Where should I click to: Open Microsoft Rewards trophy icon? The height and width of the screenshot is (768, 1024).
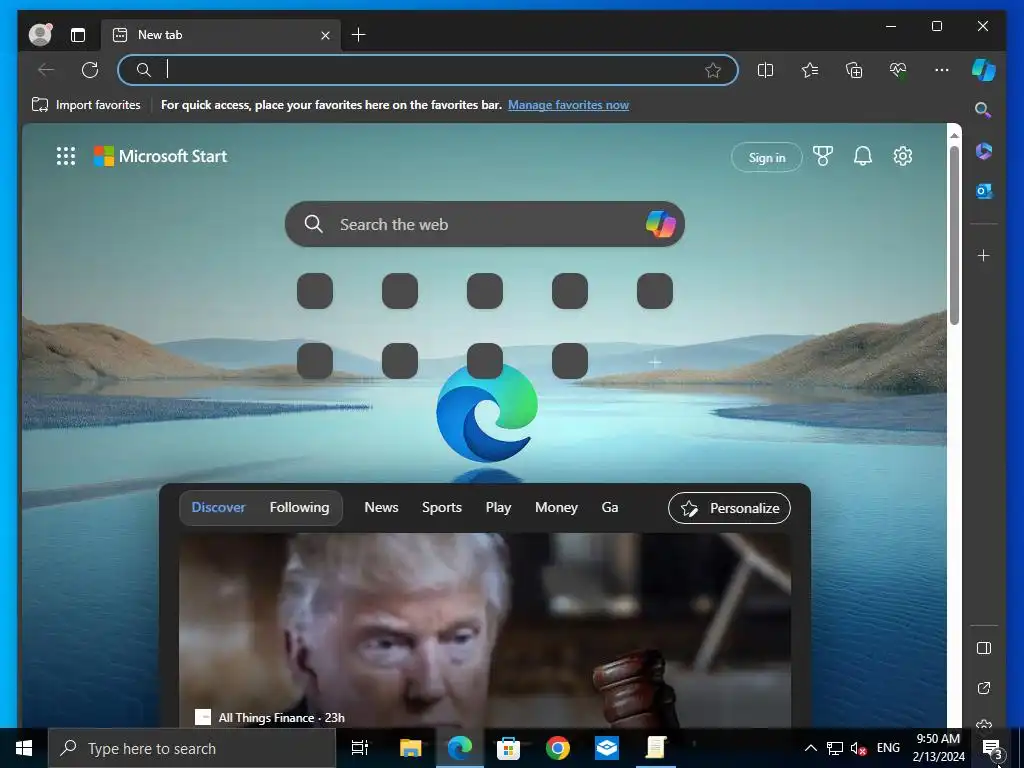(823, 156)
